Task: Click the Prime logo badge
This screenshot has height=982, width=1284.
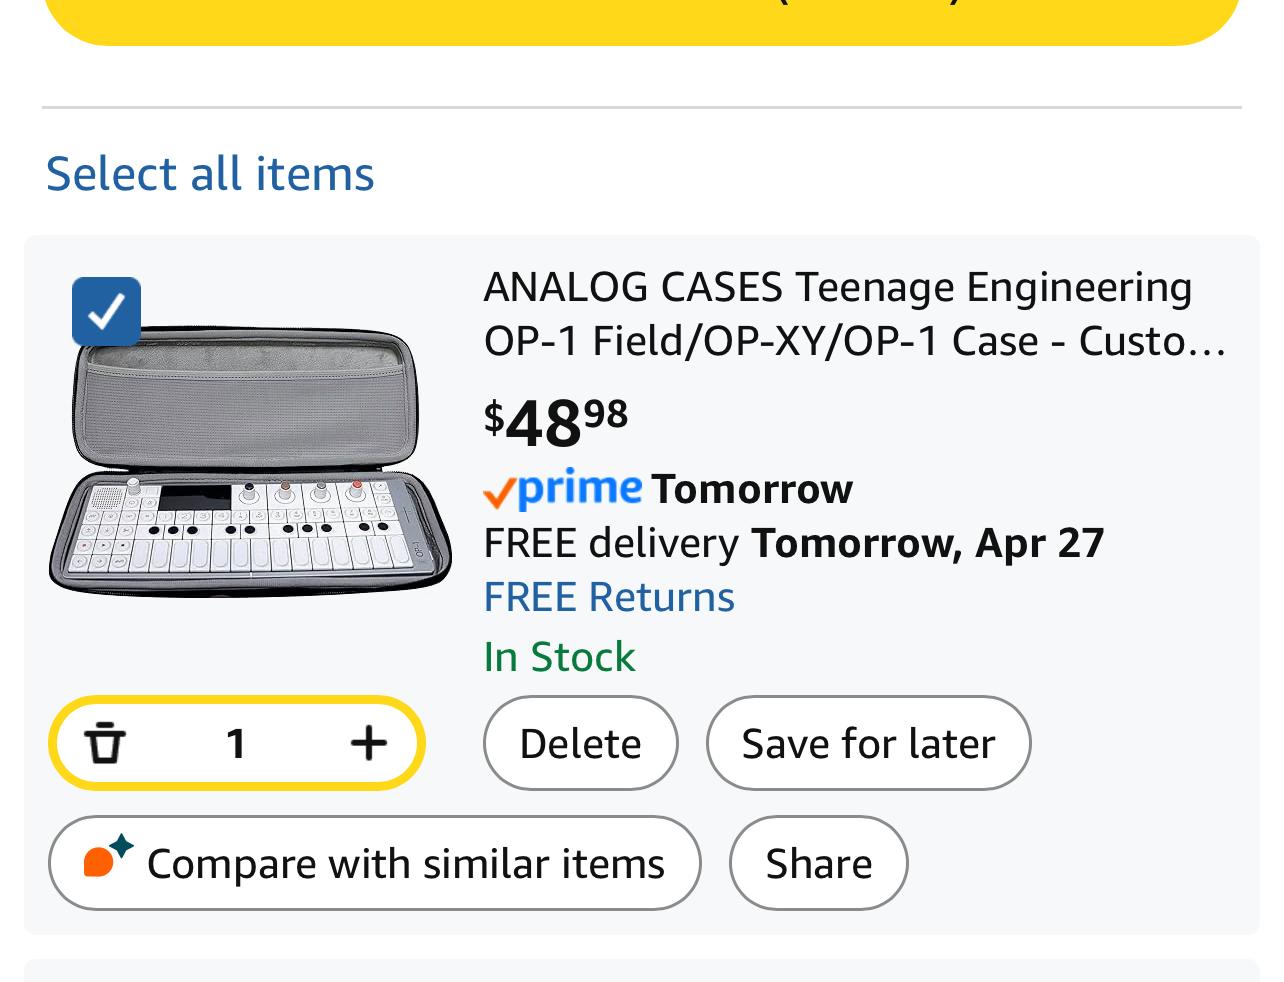Action: coord(579,488)
